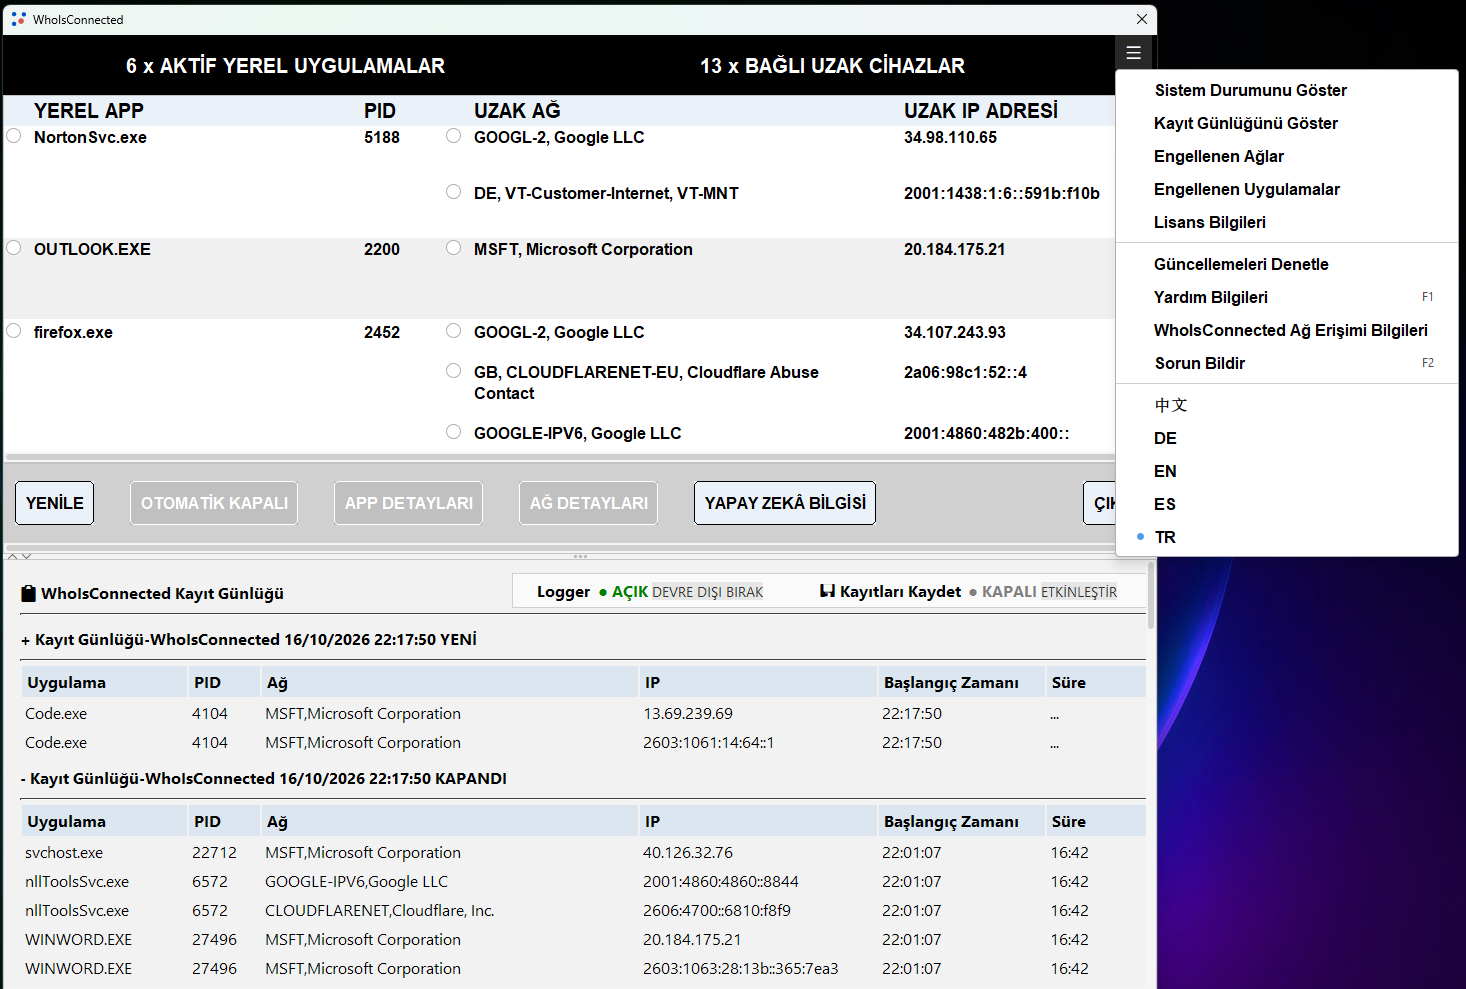Click the down arrow above the log panel
The image size is (1466, 989).
(26, 556)
